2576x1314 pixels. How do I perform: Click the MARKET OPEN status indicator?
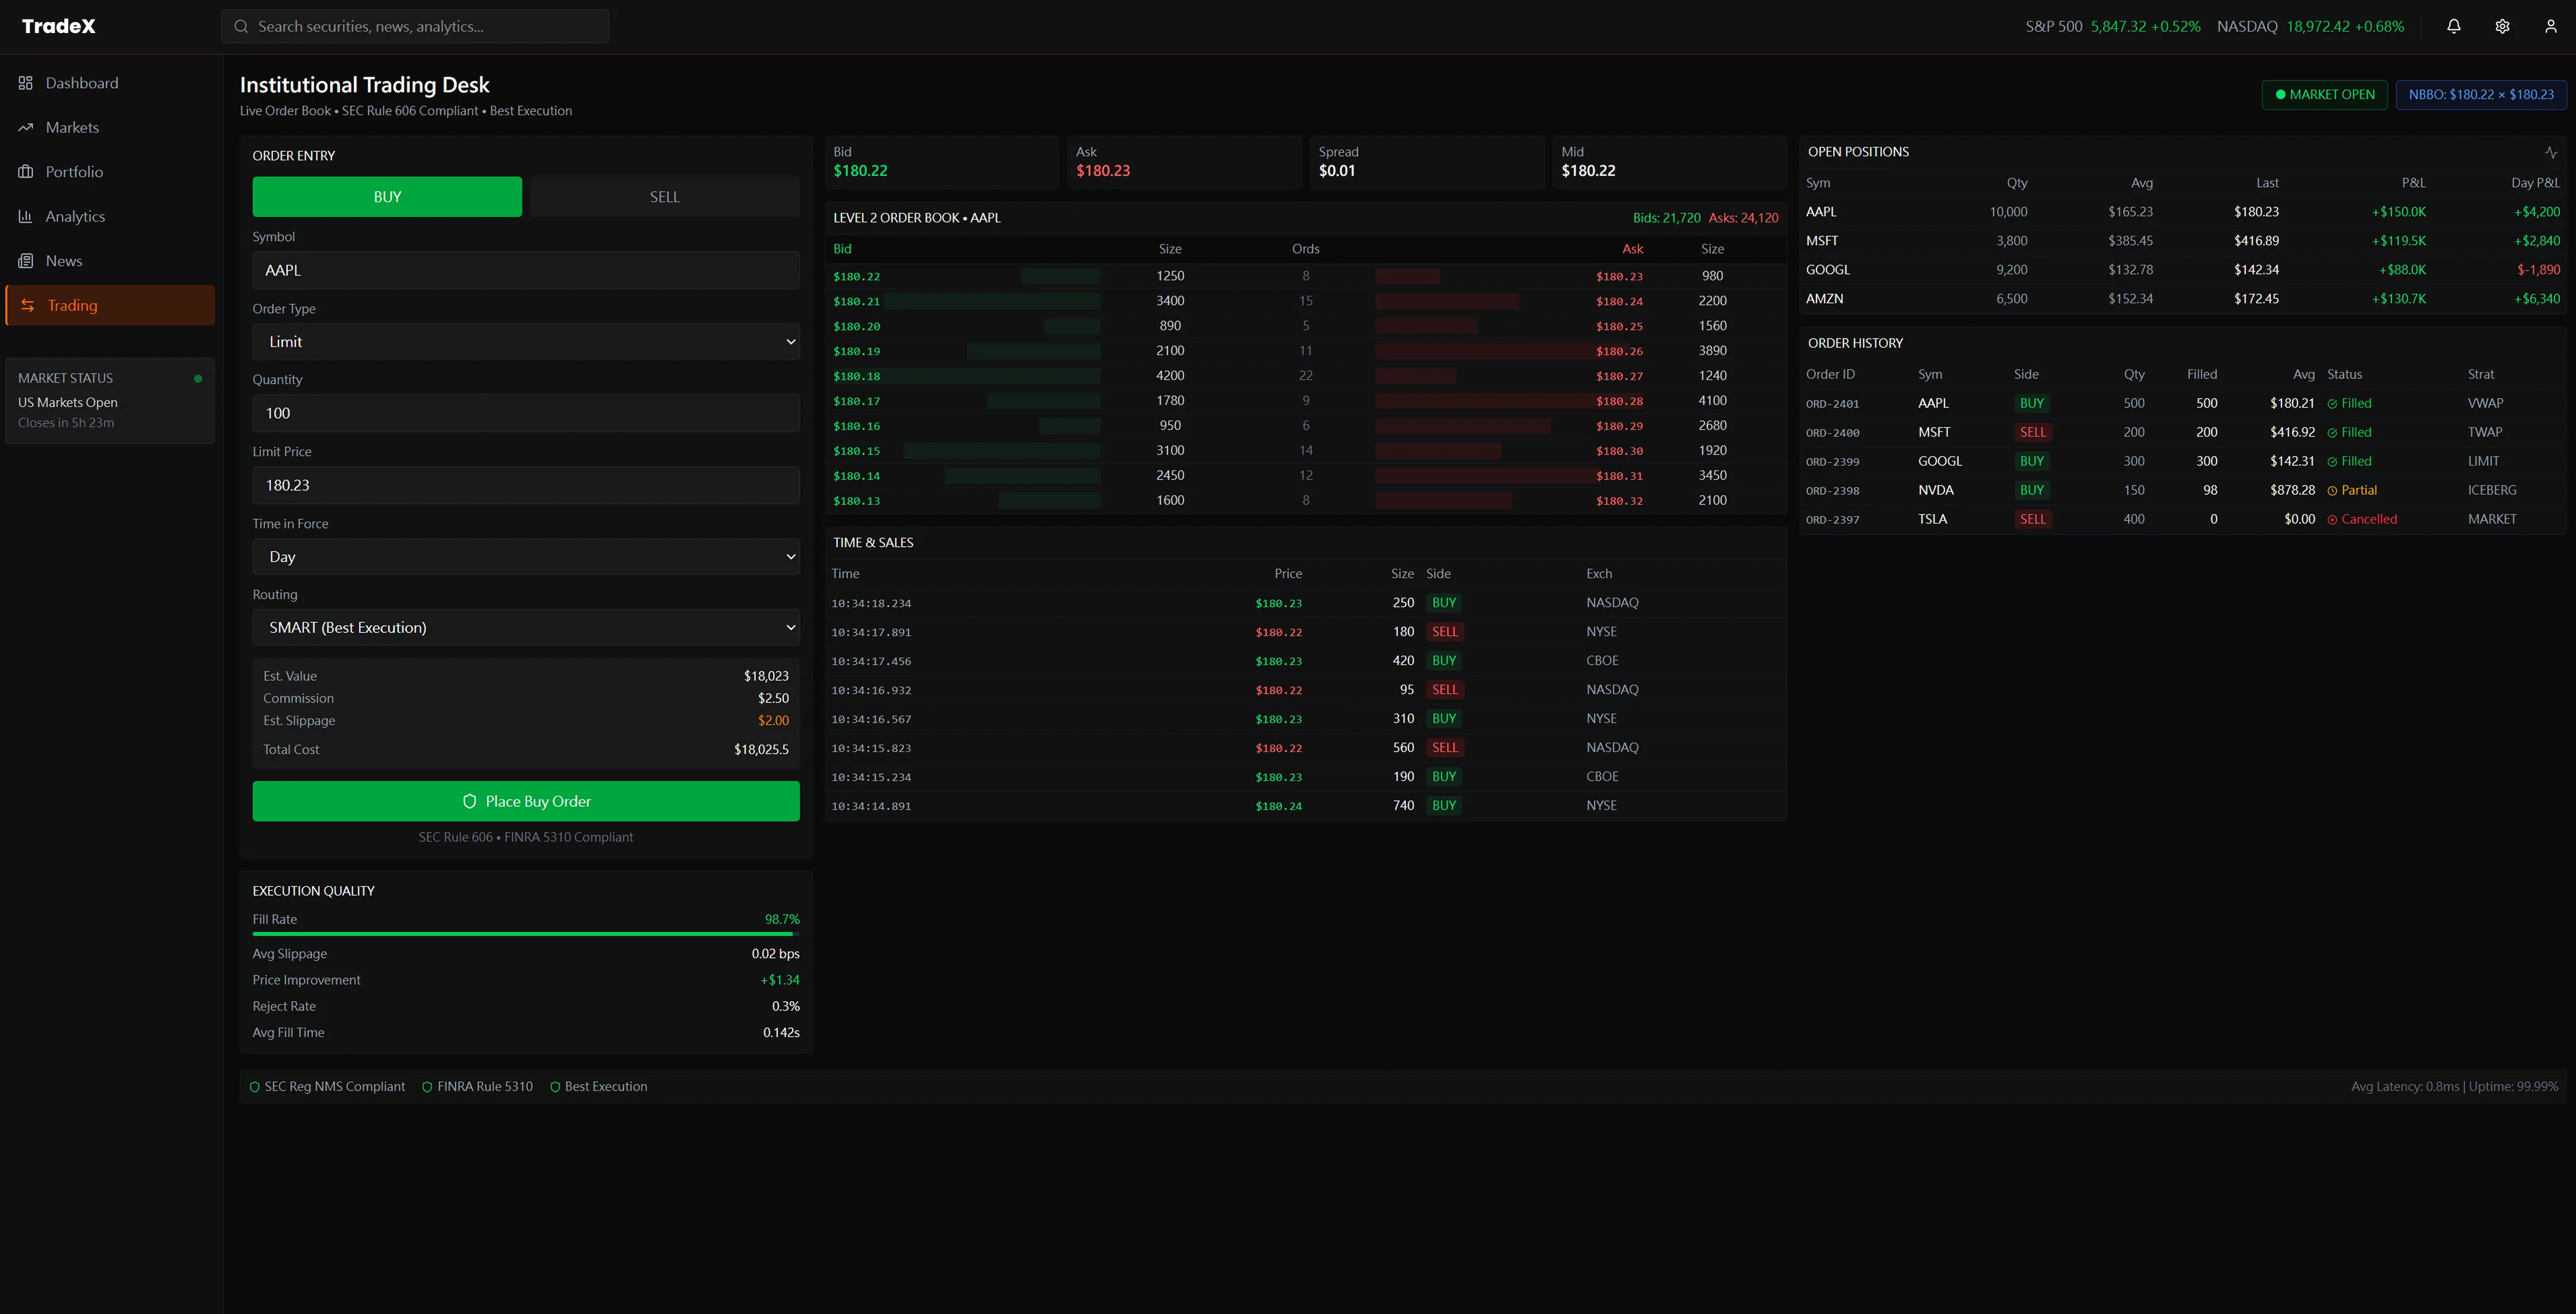pyautogui.click(x=2324, y=94)
